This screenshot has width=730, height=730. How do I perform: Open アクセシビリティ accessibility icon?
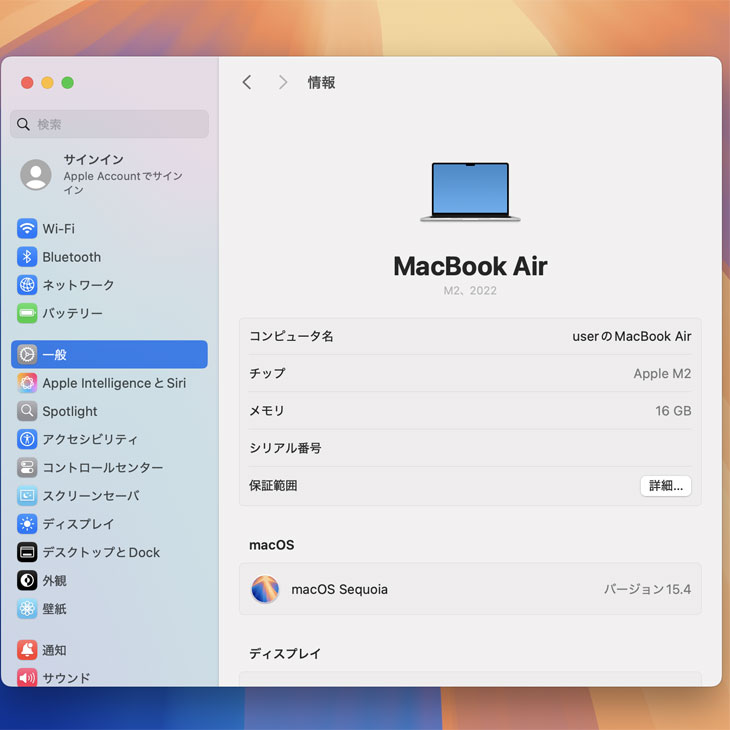pos(27,439)
